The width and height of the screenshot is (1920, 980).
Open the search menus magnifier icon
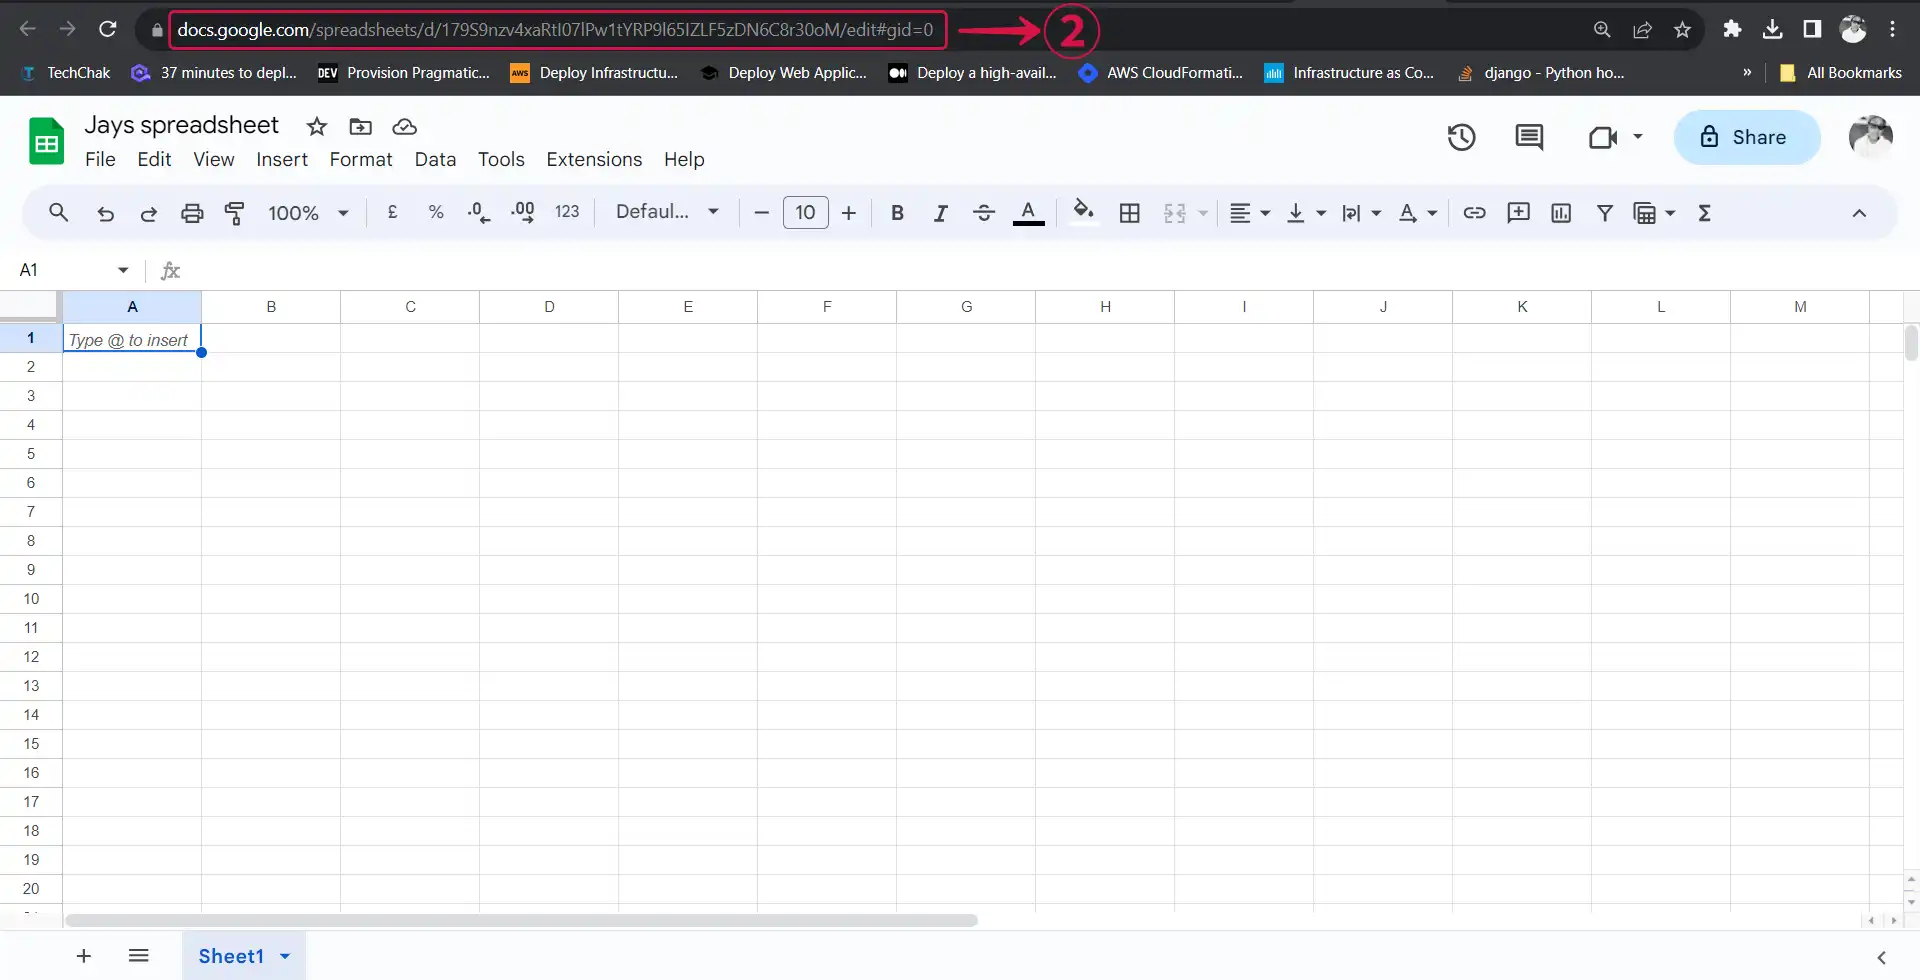coord(59,213)
